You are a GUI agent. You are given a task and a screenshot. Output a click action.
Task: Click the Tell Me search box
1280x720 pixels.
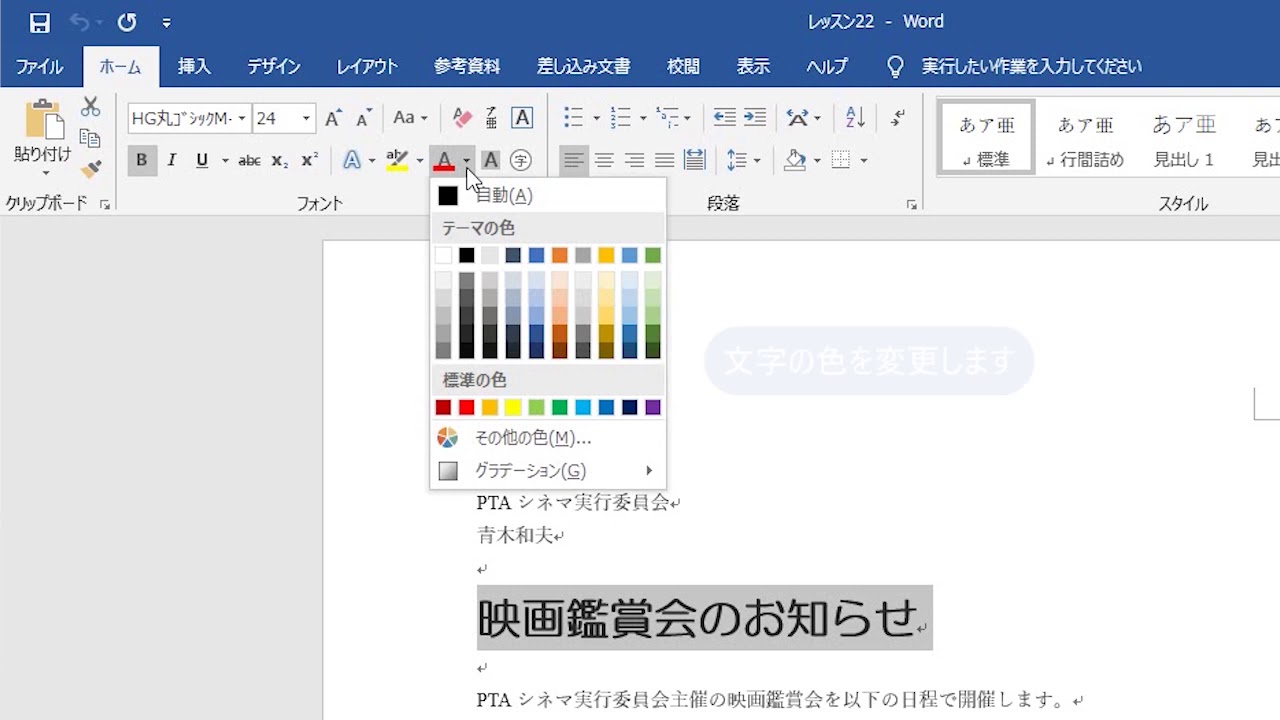pyautogui.click(x=1030, y=67)
